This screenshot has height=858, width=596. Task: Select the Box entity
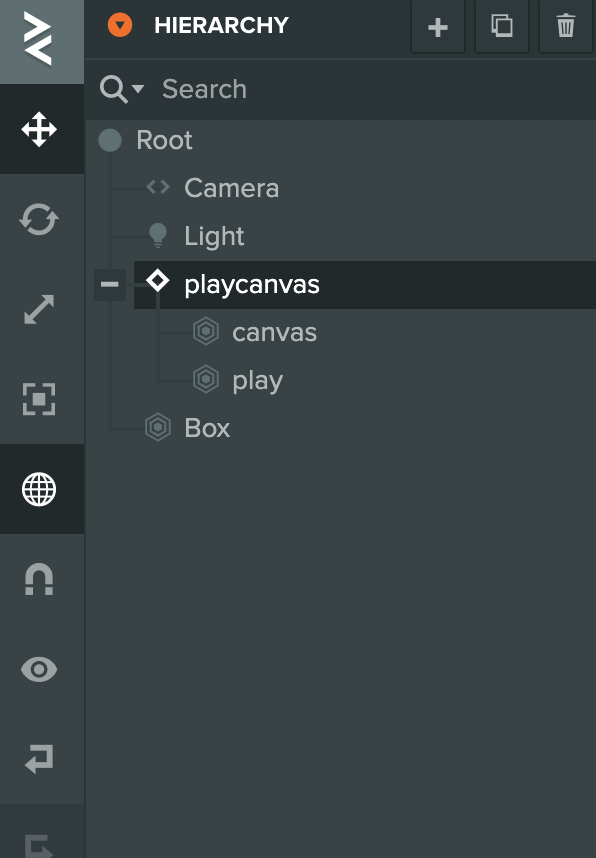207,428
